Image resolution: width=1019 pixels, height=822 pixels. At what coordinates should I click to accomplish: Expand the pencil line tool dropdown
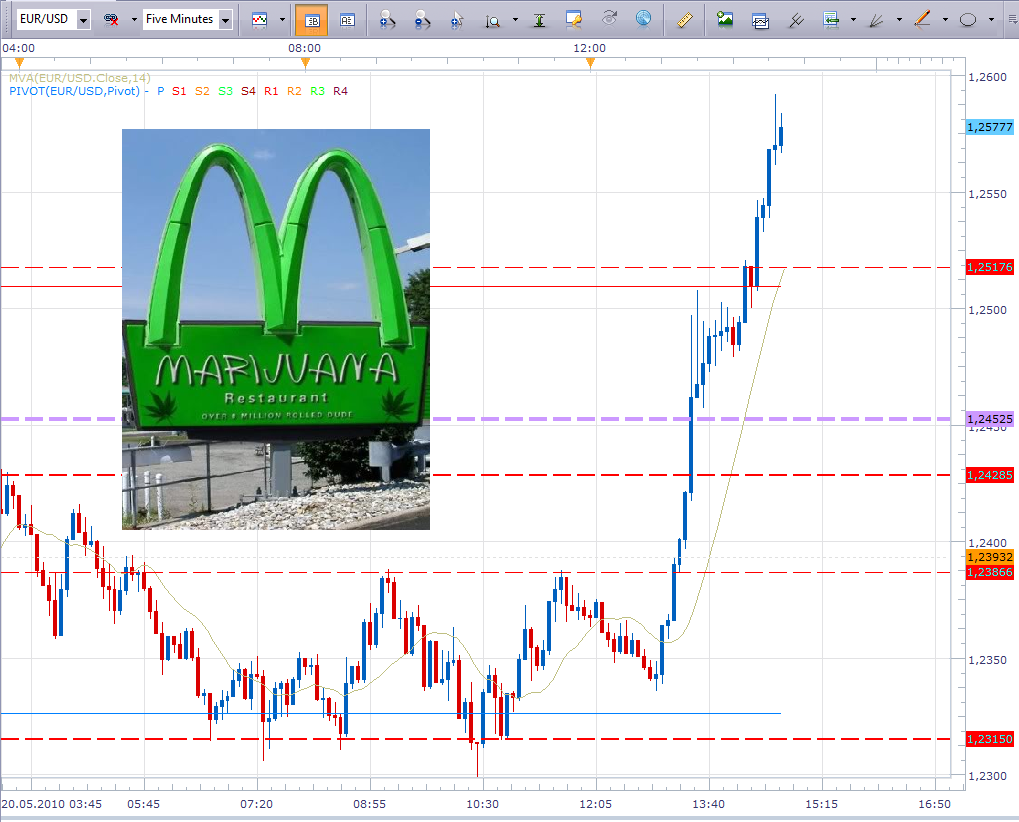tap(945, 19)
